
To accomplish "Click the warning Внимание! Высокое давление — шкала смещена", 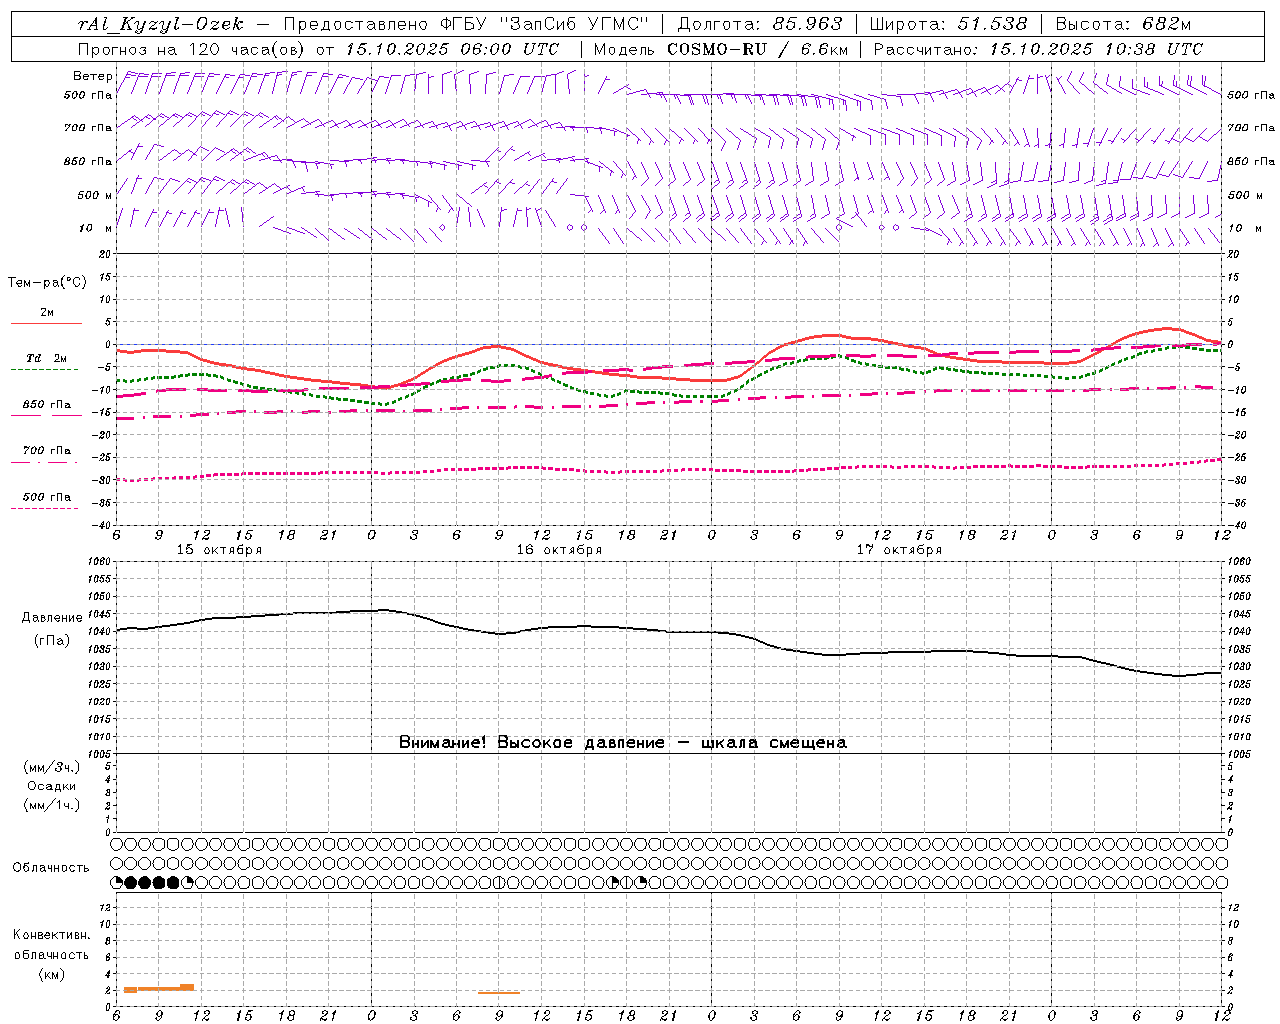I will click(623, 742).
